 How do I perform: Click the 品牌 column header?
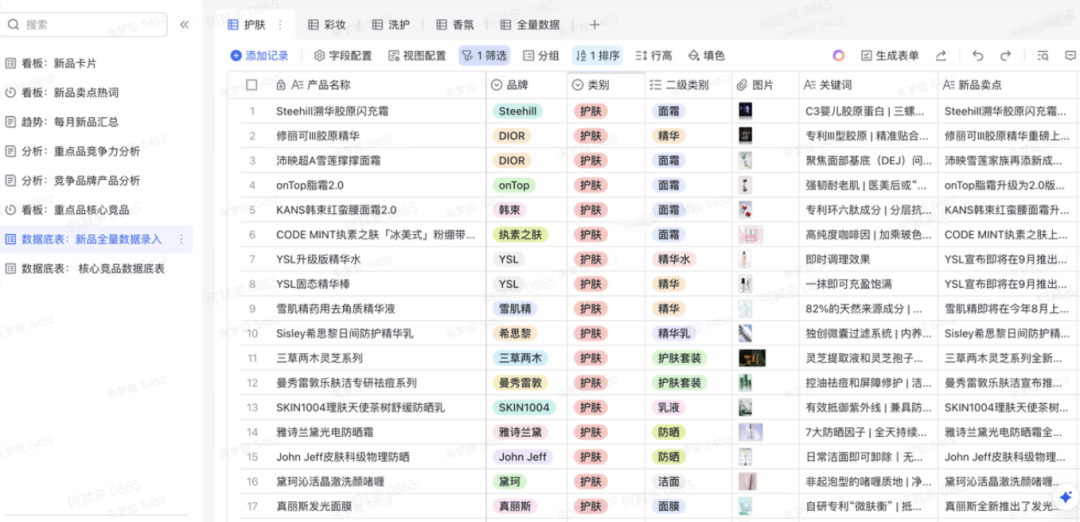coord(527,85)
